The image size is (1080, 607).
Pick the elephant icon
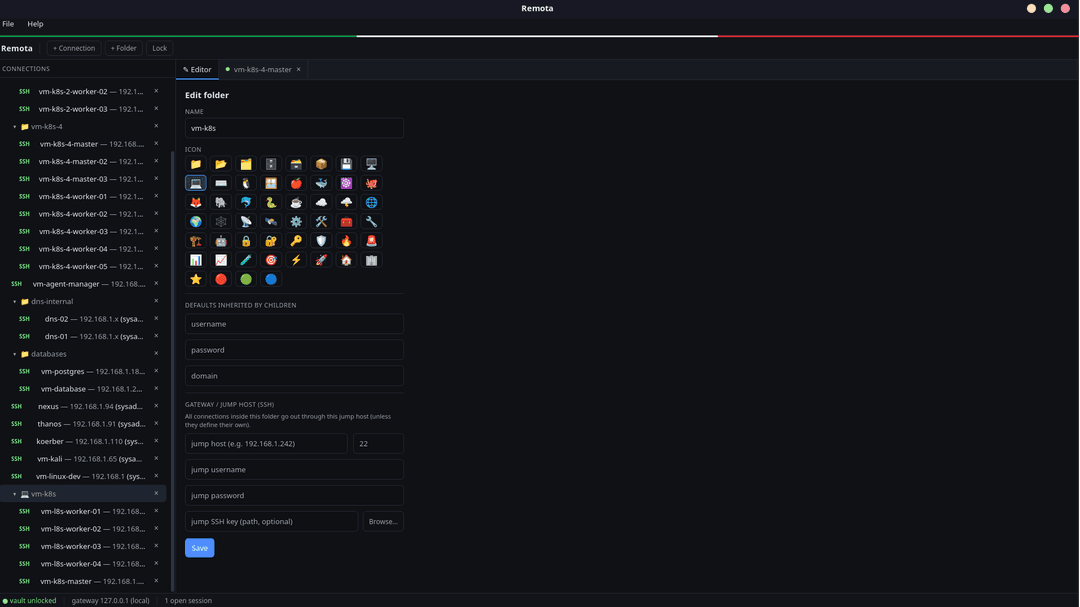point(220,203)
